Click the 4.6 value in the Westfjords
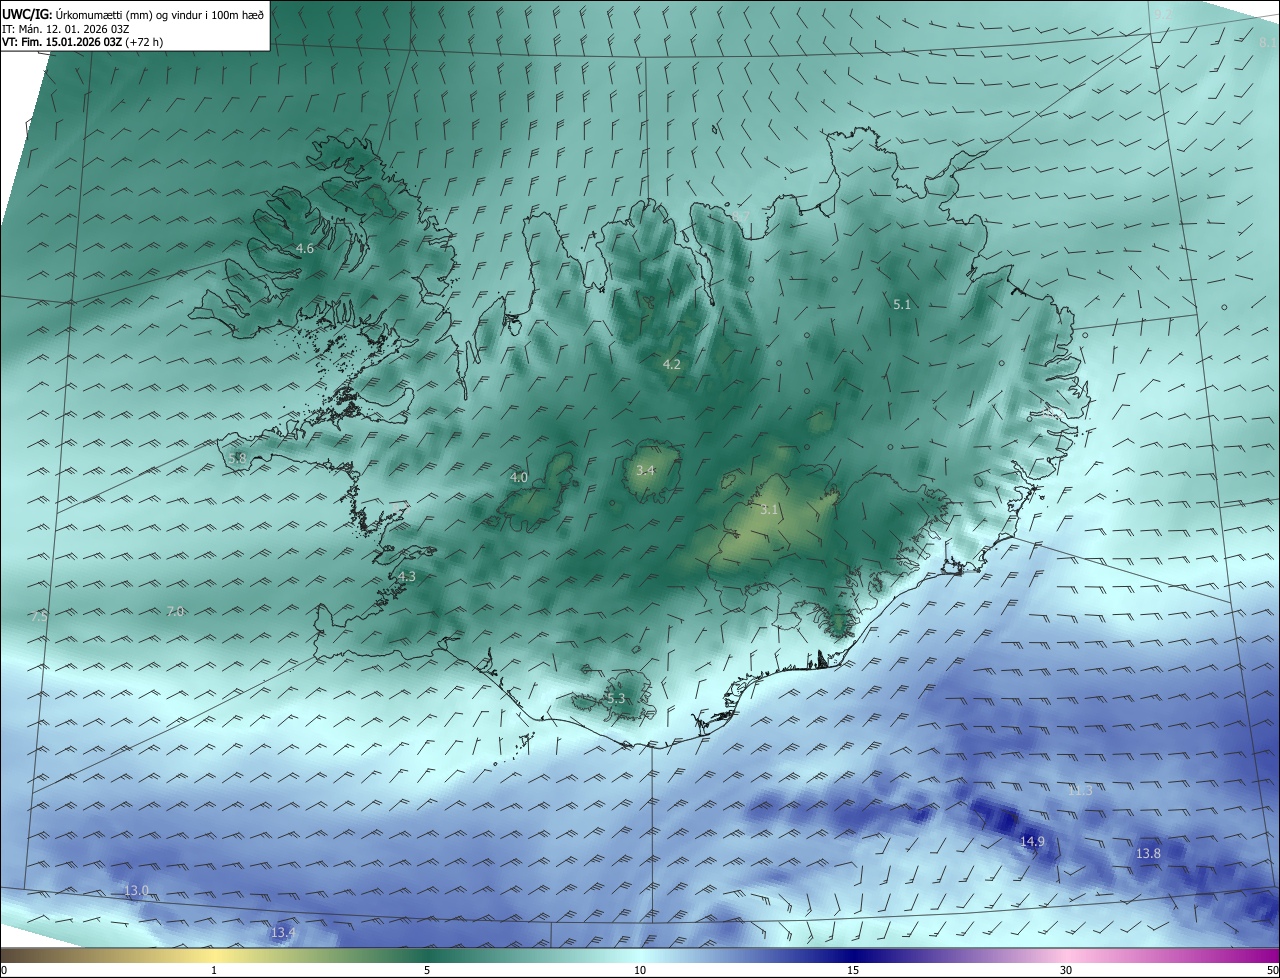The height and width of the screenshot is (978, 1280). pyautogui.click(x=305, y=248)
